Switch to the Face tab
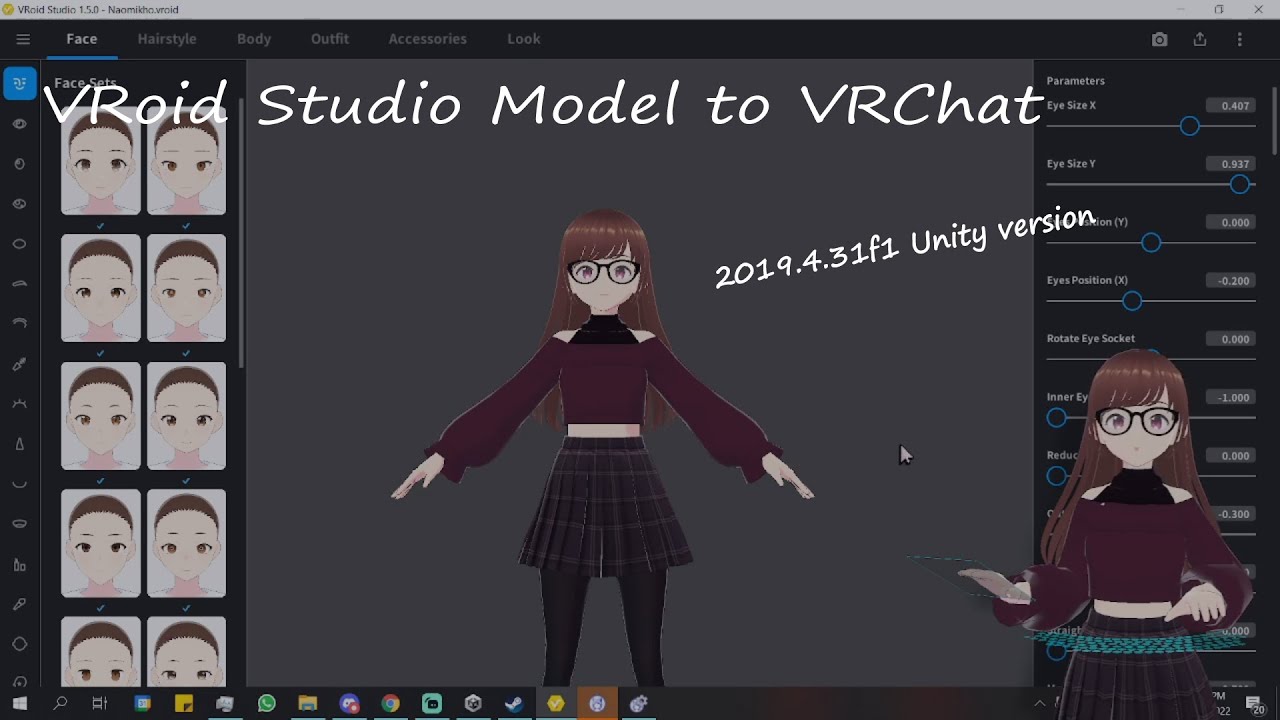The width and height of the screenshot is (1280, 720). tap(82, 39)
